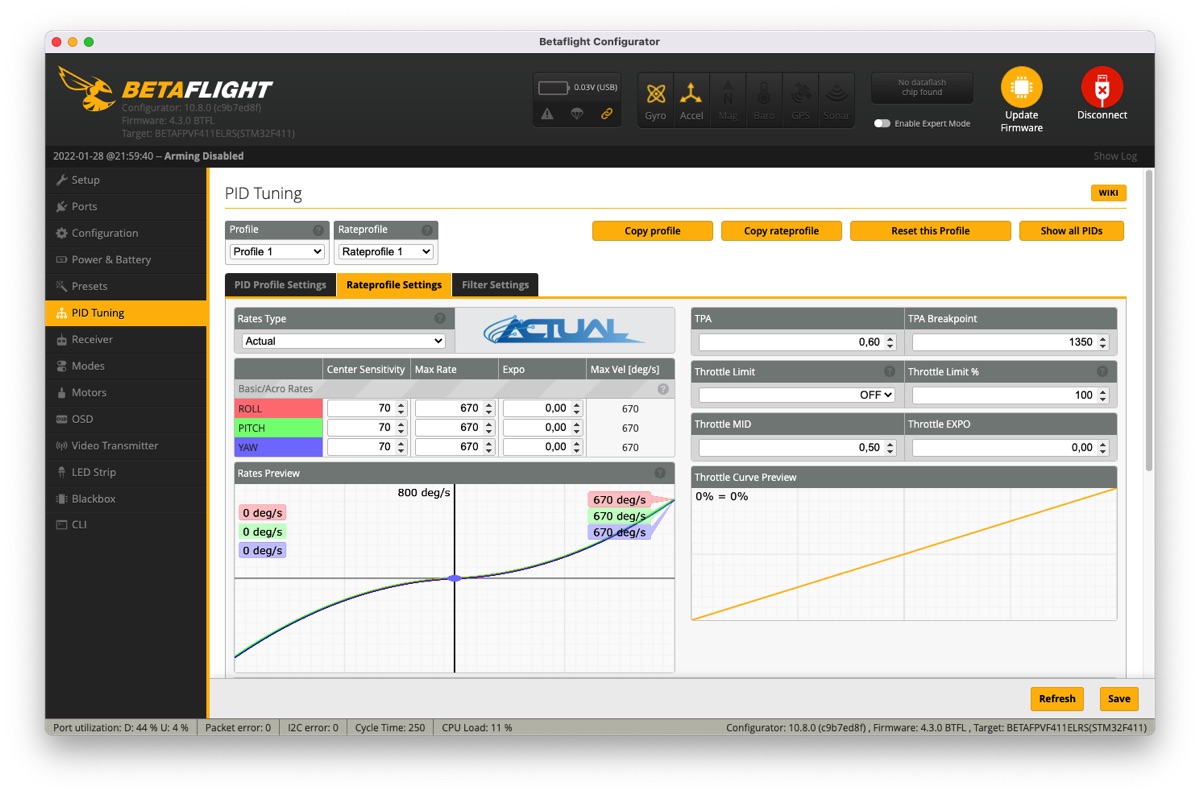Click the red Disconnect USB icon
The image size is (1200, 795).
(1102, 88)
